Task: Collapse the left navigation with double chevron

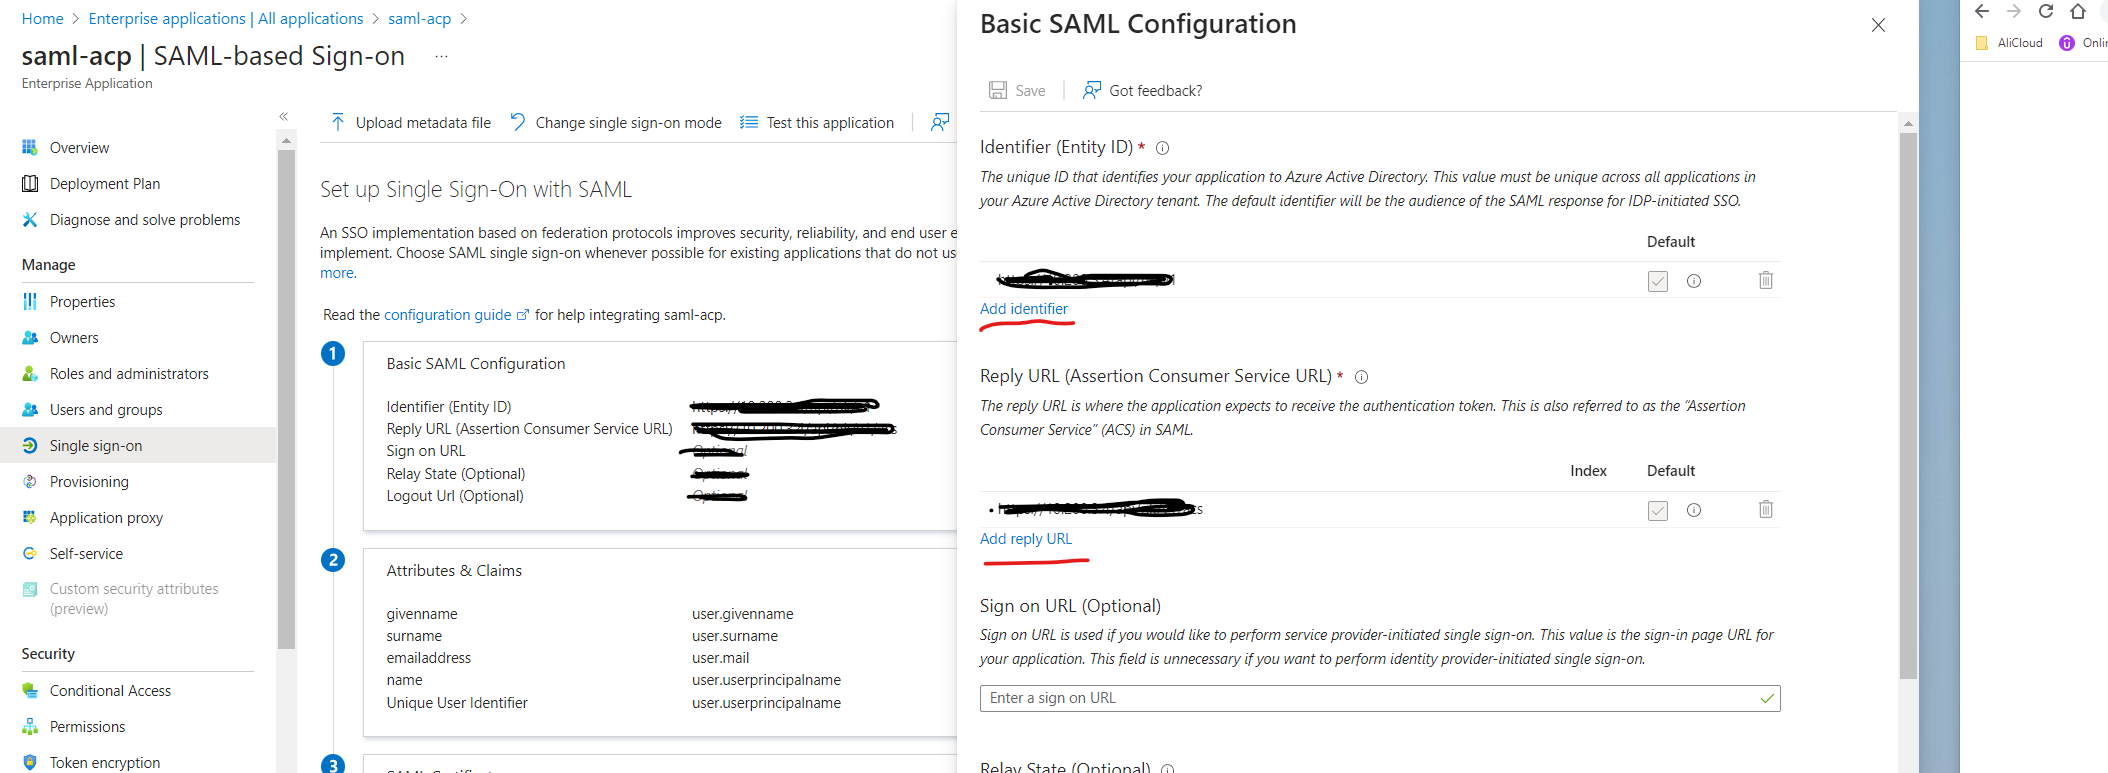Action: click(284, 117)
